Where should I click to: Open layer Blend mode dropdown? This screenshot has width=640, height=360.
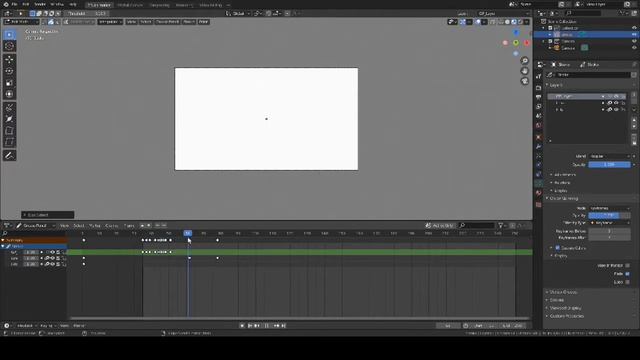coord(609,156)
